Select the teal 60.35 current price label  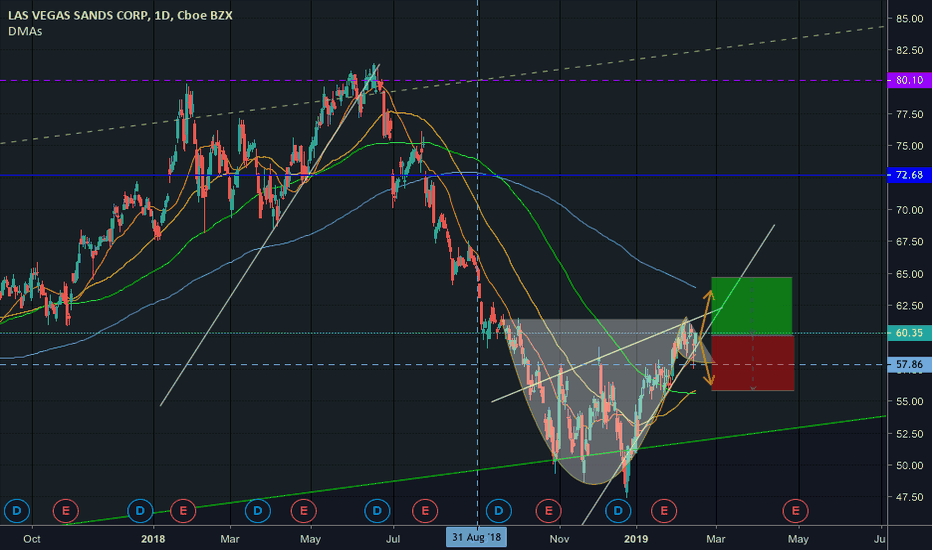coord(909,333)
